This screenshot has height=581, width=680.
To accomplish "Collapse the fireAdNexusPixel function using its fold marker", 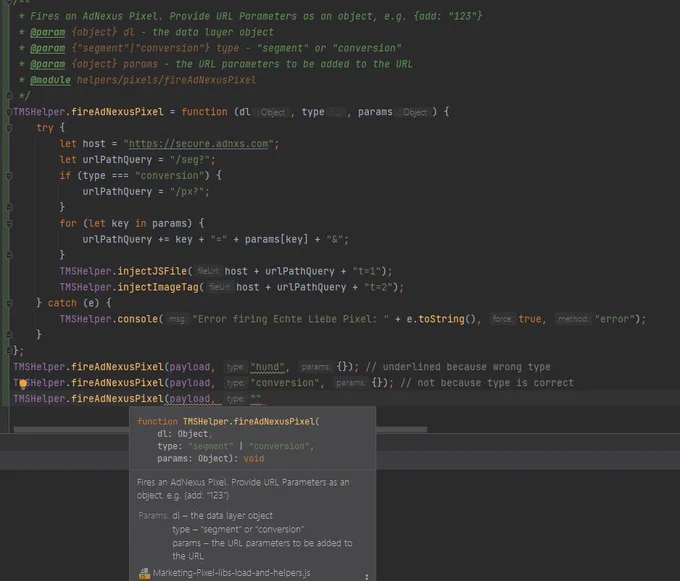I will pyautogui.click(x=9, y=112).
